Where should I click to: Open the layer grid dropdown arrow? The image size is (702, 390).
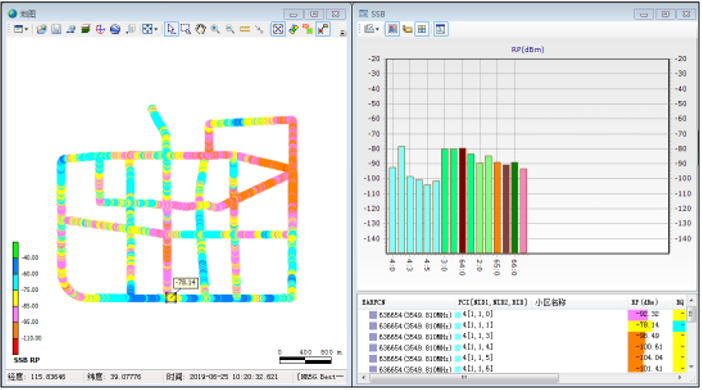click(x=155, y=30)
